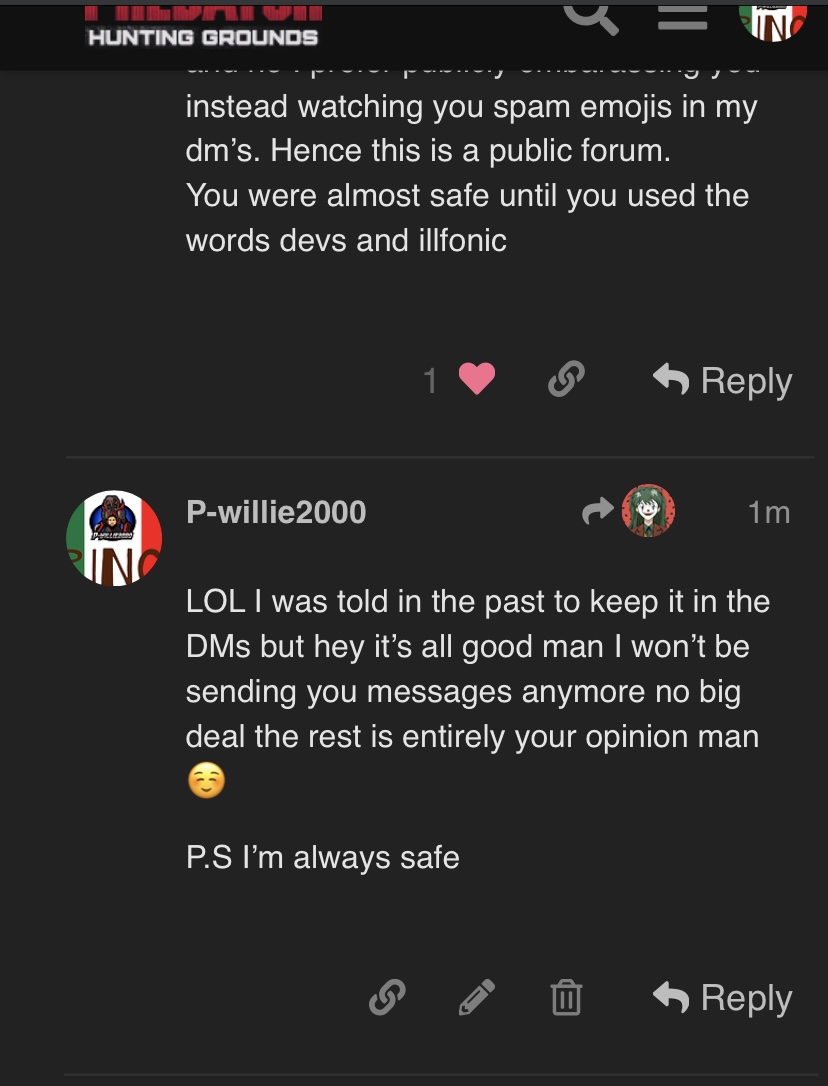Copy link of the post with one like

[566, 380]
